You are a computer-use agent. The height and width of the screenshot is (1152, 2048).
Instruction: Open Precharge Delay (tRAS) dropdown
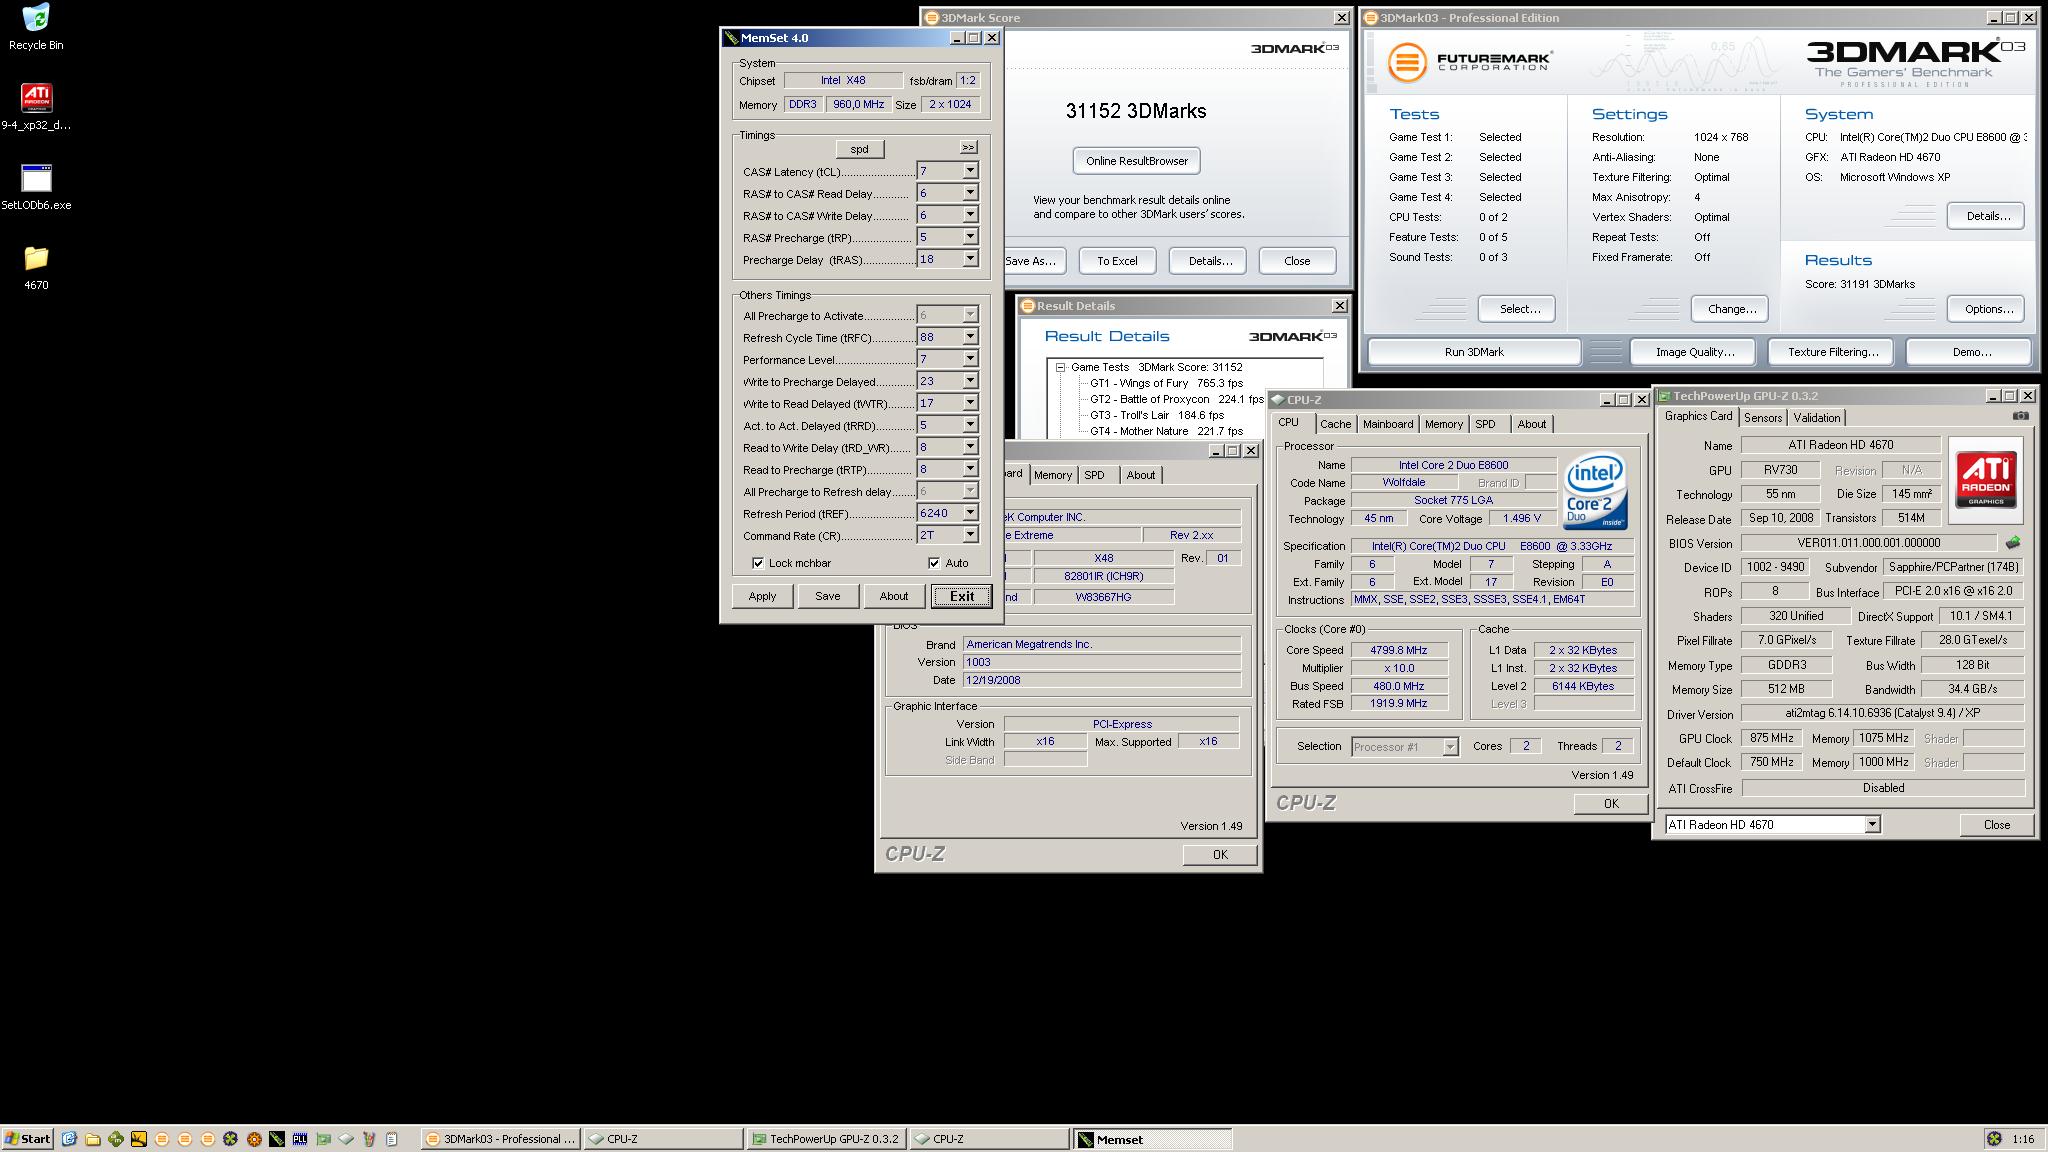(969, 259)
